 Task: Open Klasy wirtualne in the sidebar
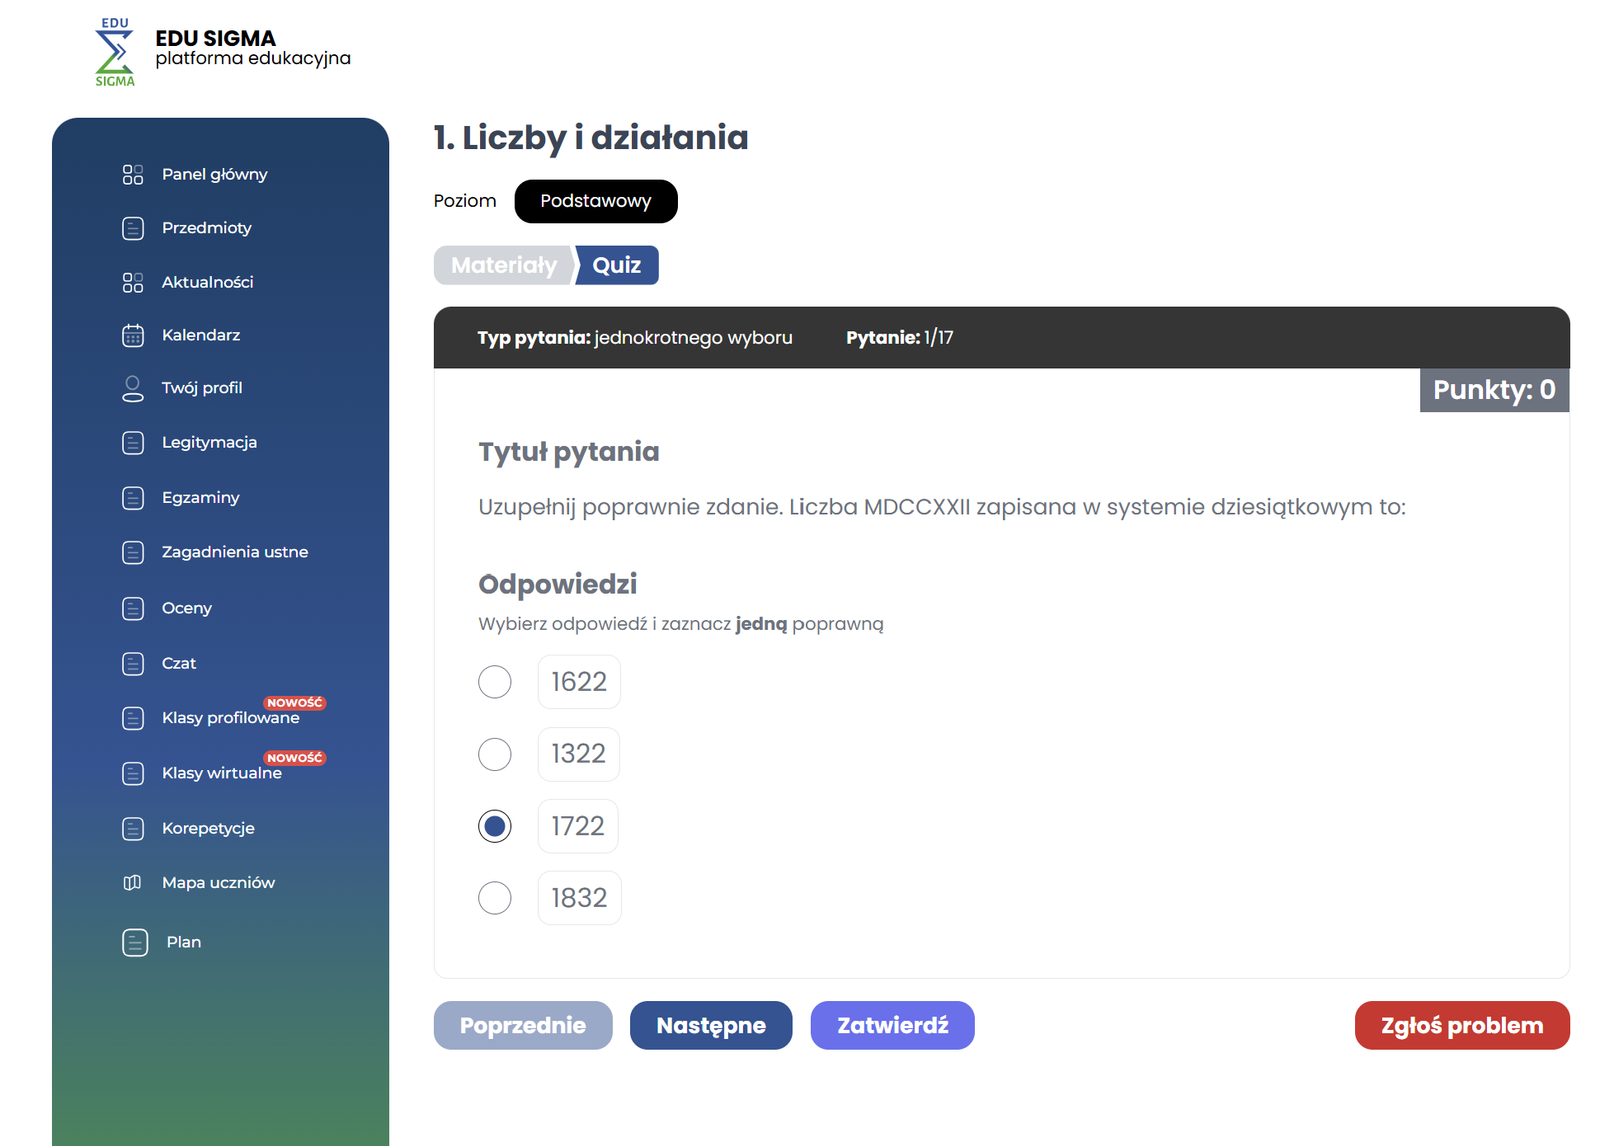[x=222, y=773]
